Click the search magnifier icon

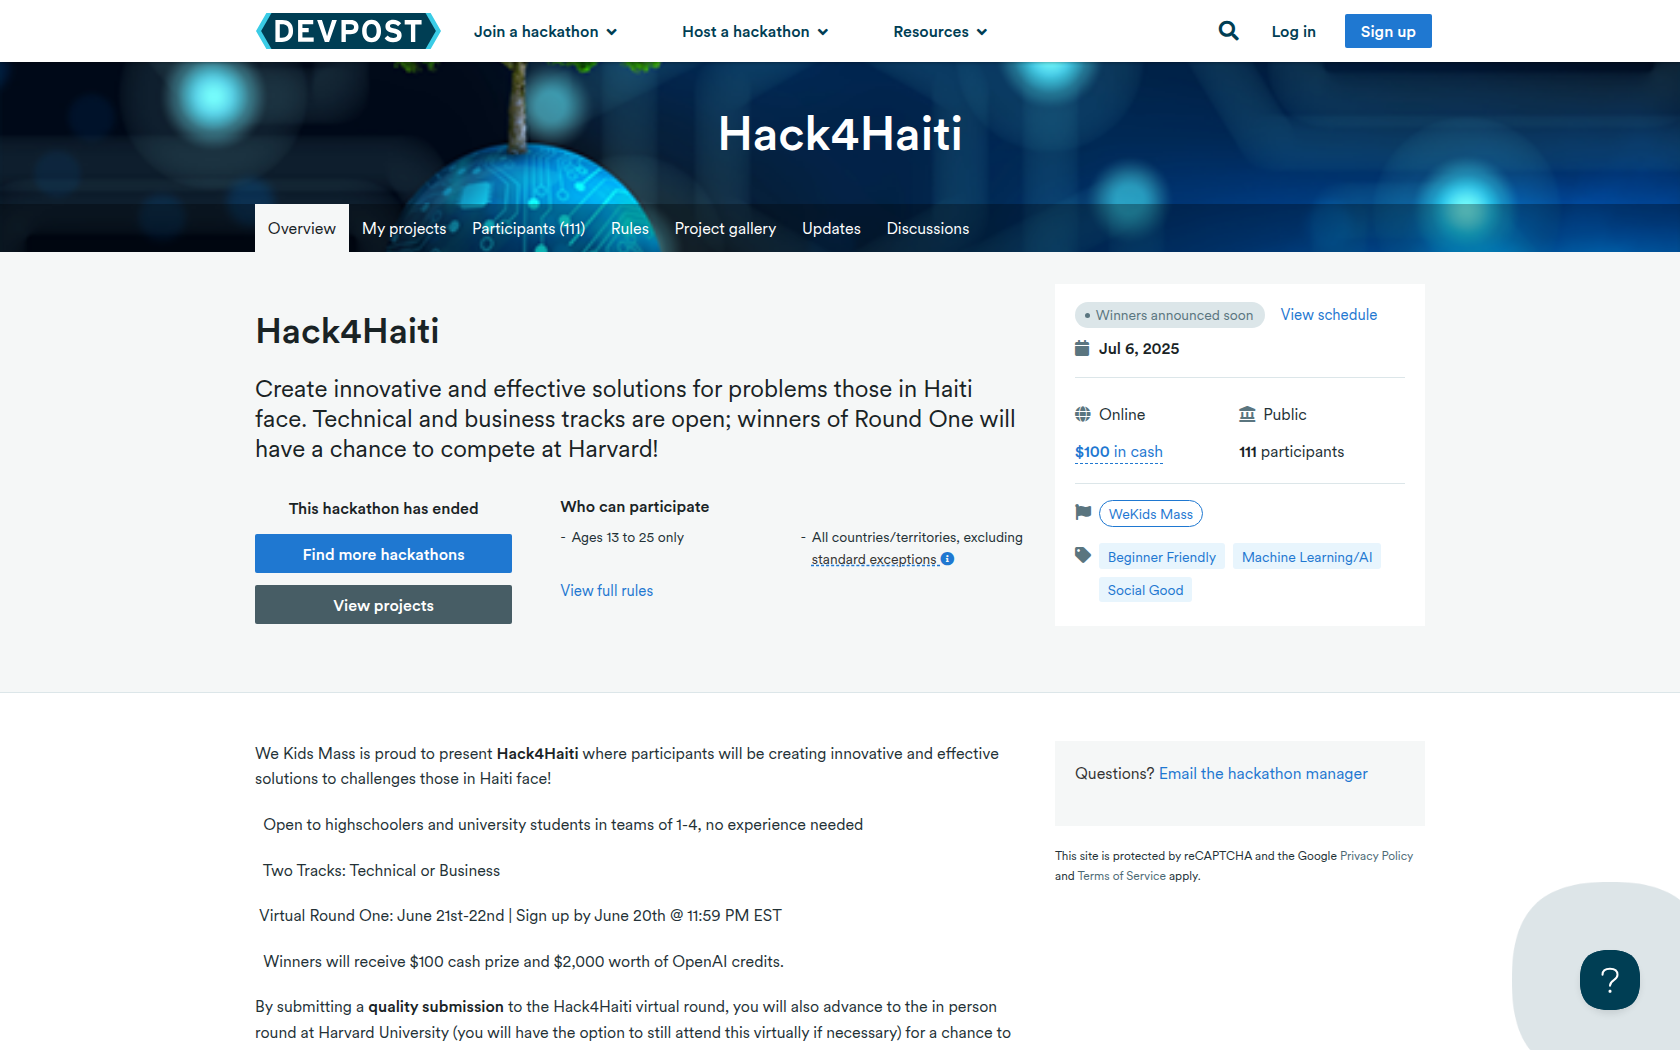point(1228,31)
